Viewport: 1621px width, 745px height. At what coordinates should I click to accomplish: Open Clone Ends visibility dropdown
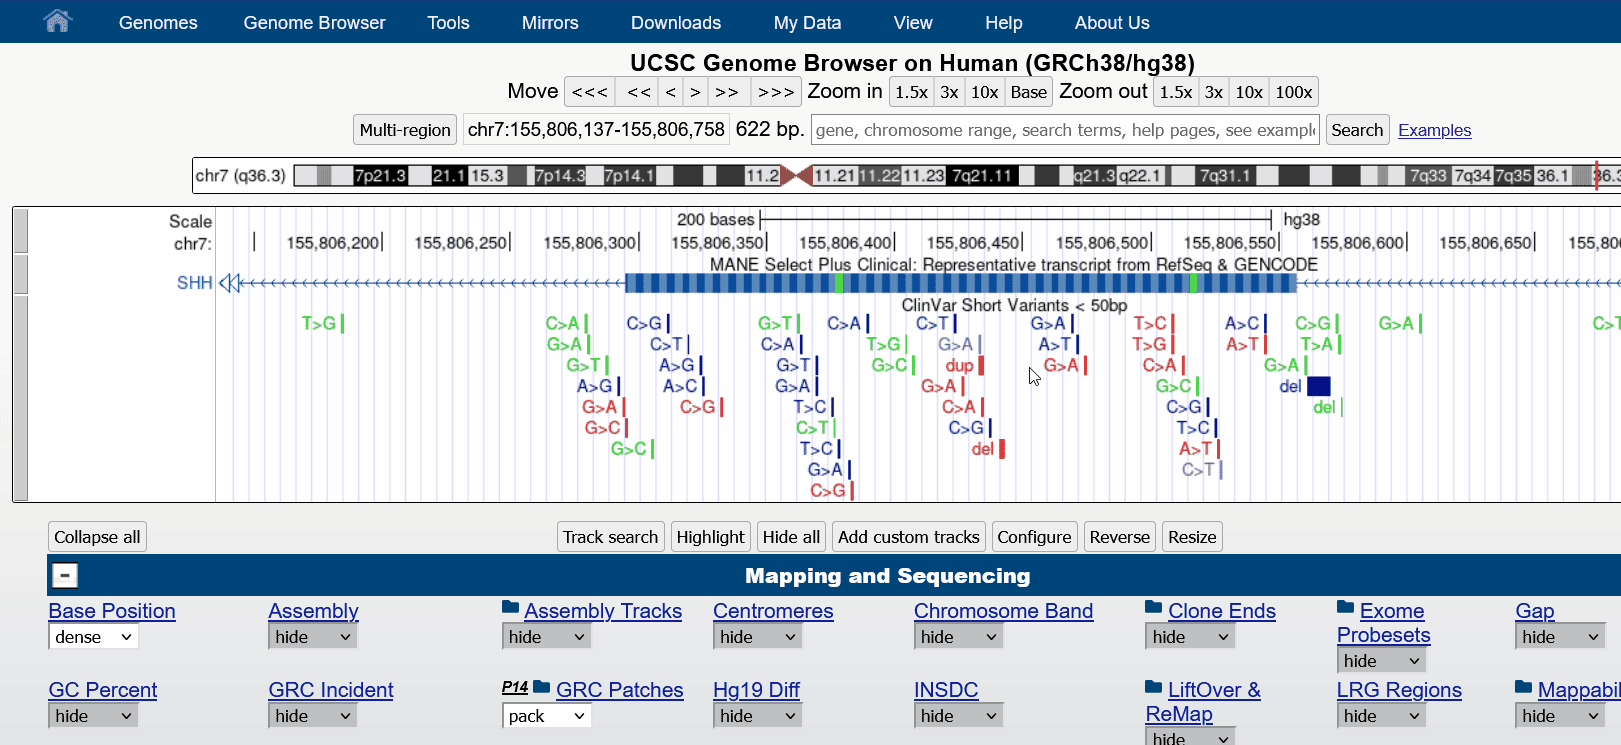(1191, 637)
